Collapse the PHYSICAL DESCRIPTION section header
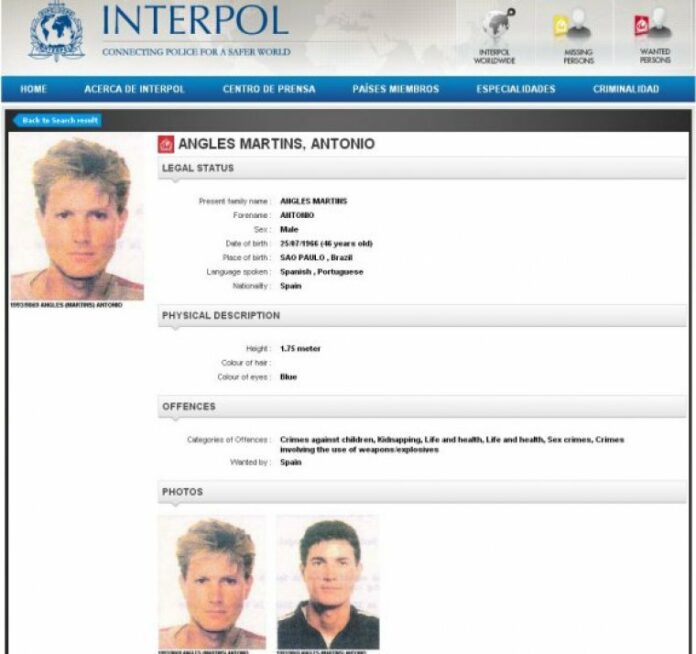 pos(422,316)
